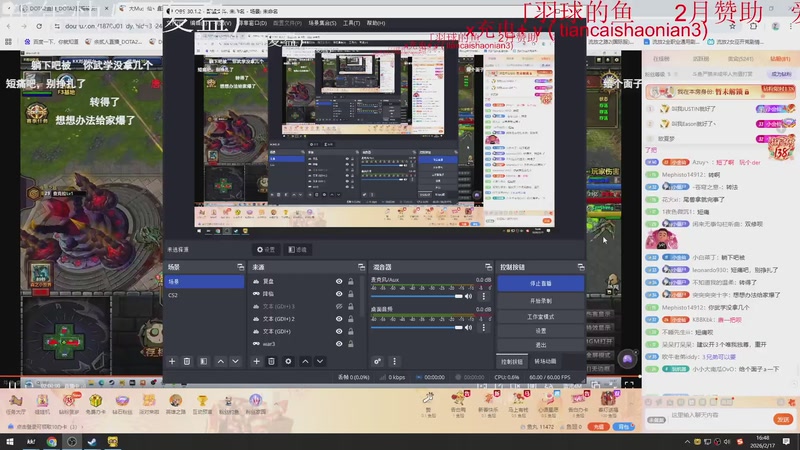The image size is (800, 450).
Task: Open 帮助(H) menu in OBS
Action: point(376,23)
